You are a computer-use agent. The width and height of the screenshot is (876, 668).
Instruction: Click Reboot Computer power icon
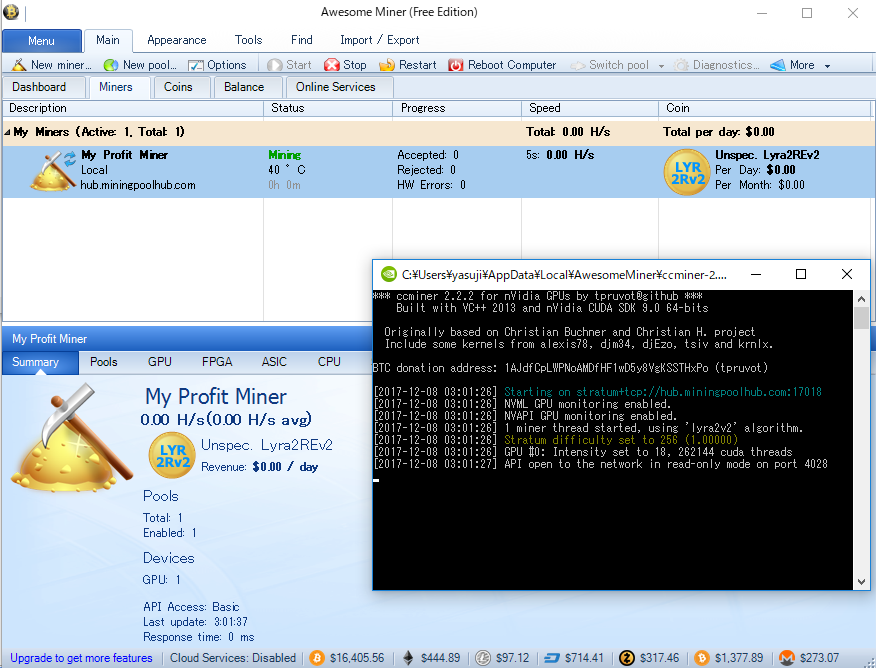455,65
